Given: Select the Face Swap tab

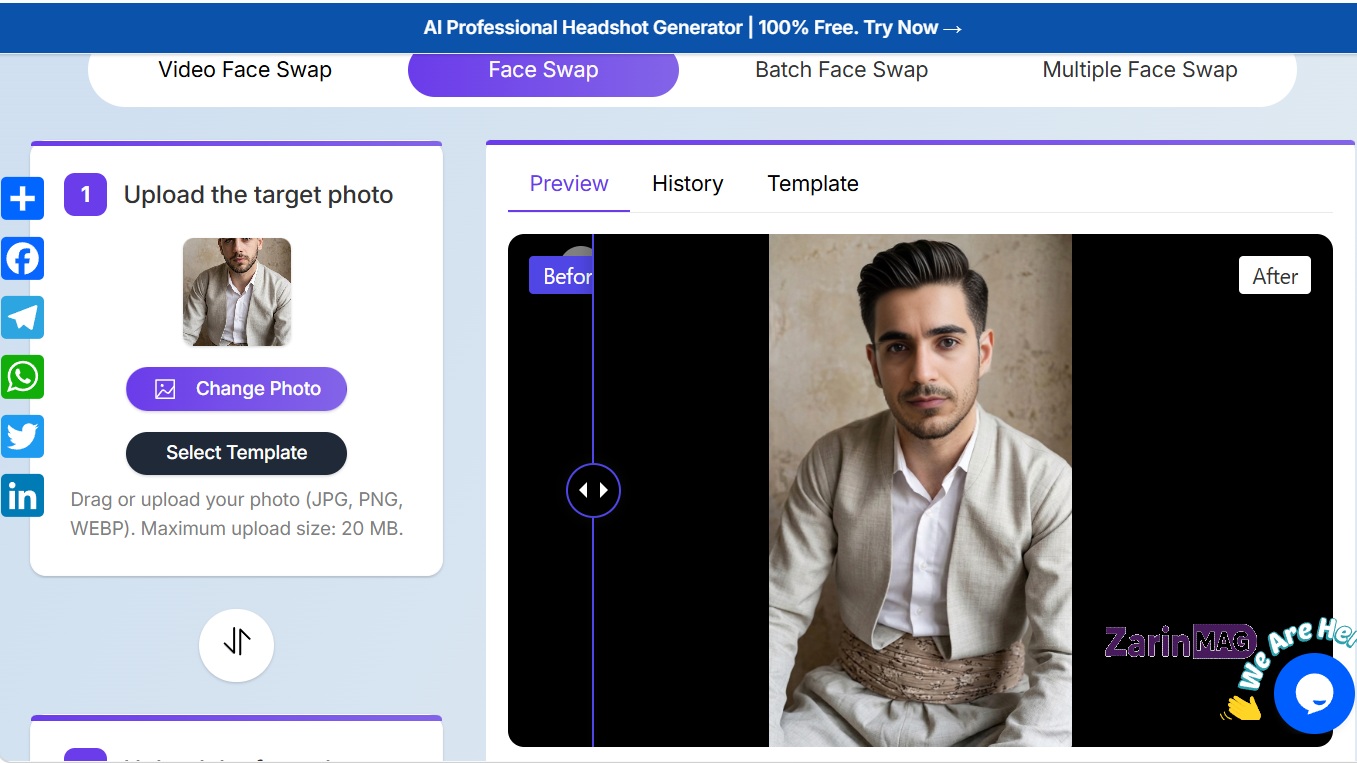Looking at the screenshot, I should (x=543, y=70).
